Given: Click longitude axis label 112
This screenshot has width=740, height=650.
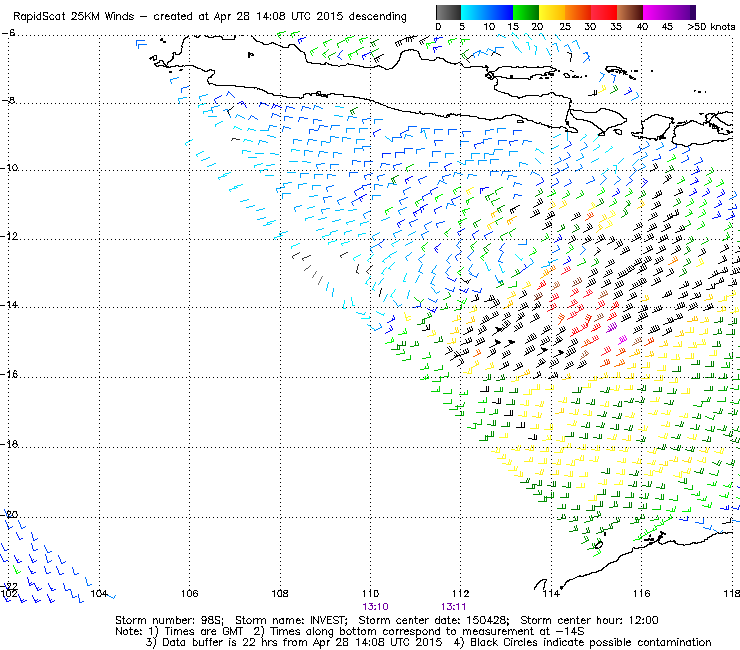Looking at the screenshot, I should [461, 593].
